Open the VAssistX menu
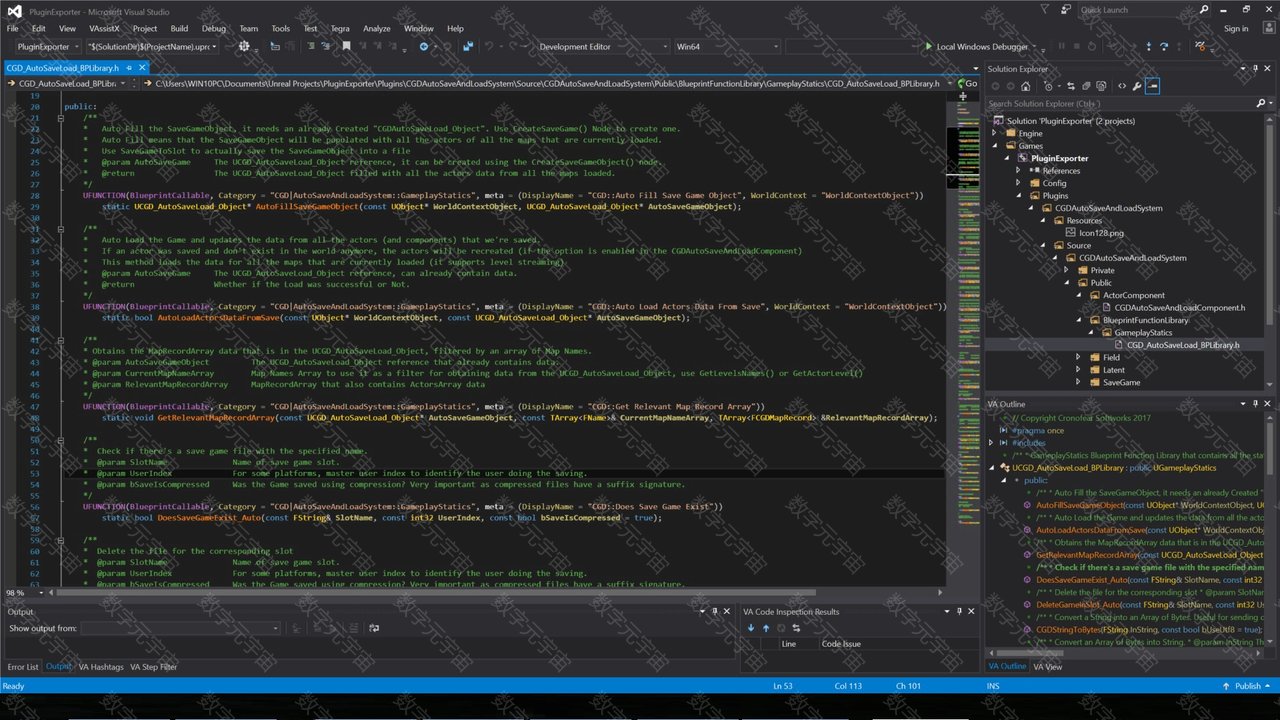The image size is (1280, 720). (x=104, y=29)
